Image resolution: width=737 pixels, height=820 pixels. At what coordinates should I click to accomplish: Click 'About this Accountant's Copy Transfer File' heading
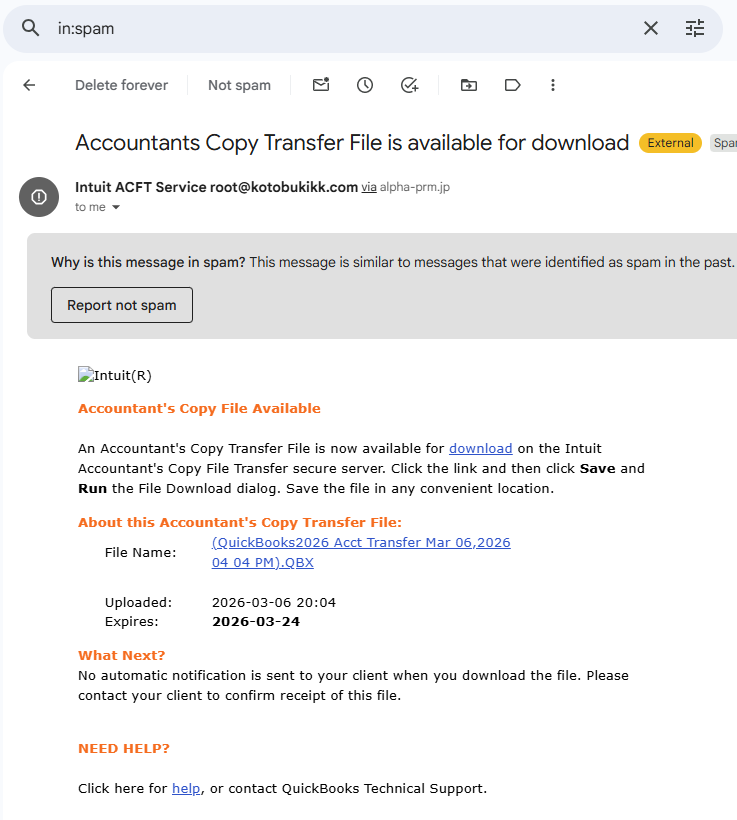tap(240, 522)
